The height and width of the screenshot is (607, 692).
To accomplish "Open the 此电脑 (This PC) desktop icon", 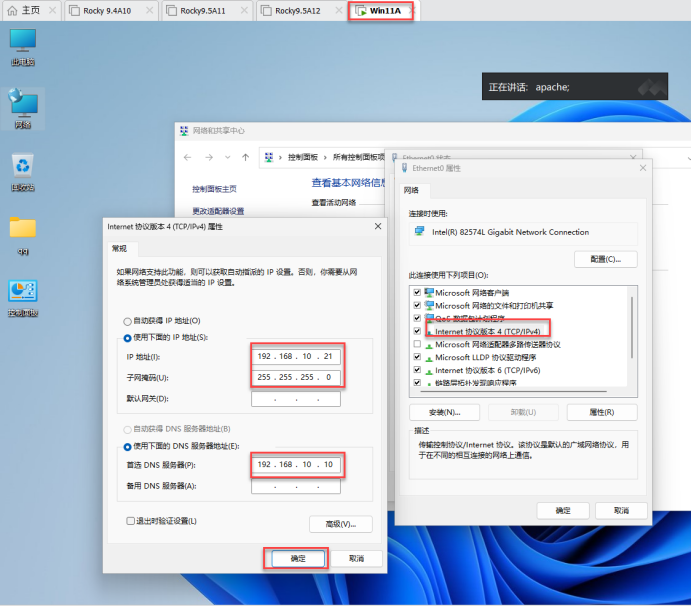I will pyautogui.click(x=23, y=44).
